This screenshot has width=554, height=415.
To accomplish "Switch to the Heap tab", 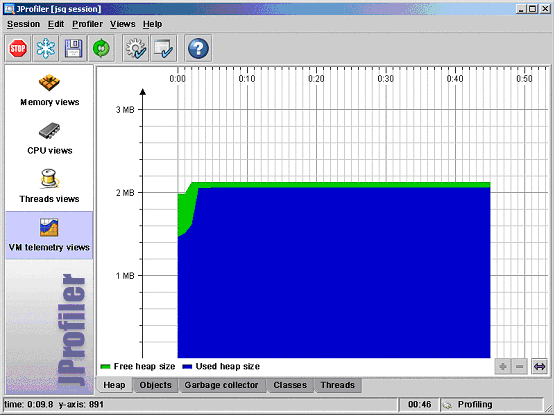I will (x=114, y=385).
